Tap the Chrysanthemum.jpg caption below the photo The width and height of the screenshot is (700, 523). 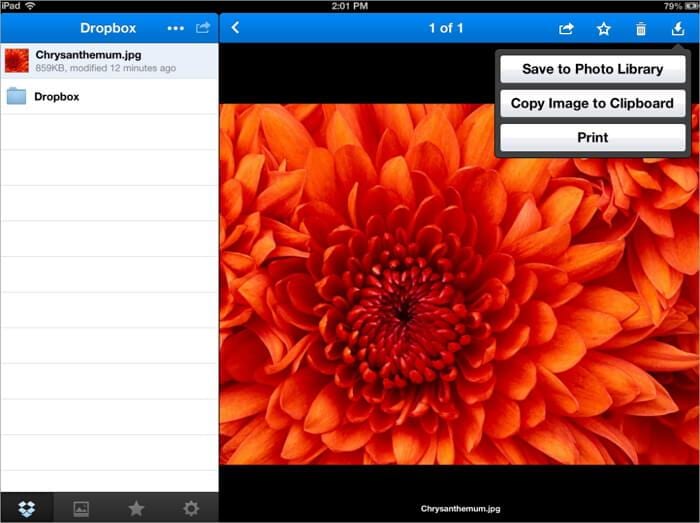click(460, 508)
